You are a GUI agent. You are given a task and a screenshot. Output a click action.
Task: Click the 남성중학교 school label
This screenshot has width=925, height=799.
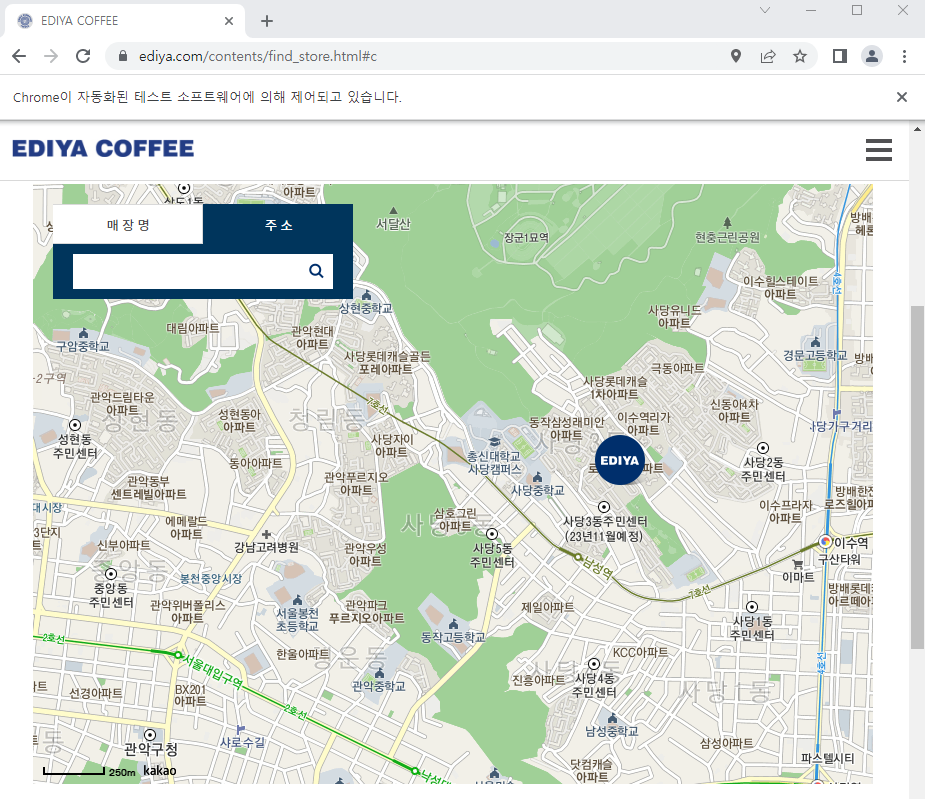click(x=612, y=731)
